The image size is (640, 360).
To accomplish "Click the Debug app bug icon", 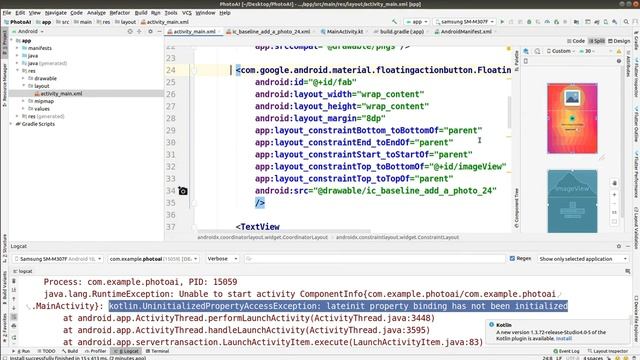I will [529, 22].
